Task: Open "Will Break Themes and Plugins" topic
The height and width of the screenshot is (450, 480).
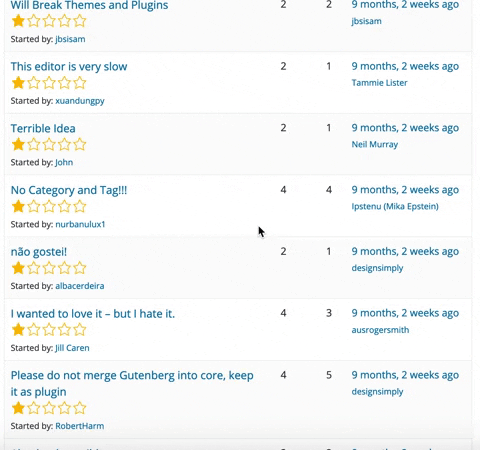Action: (89, 5)
